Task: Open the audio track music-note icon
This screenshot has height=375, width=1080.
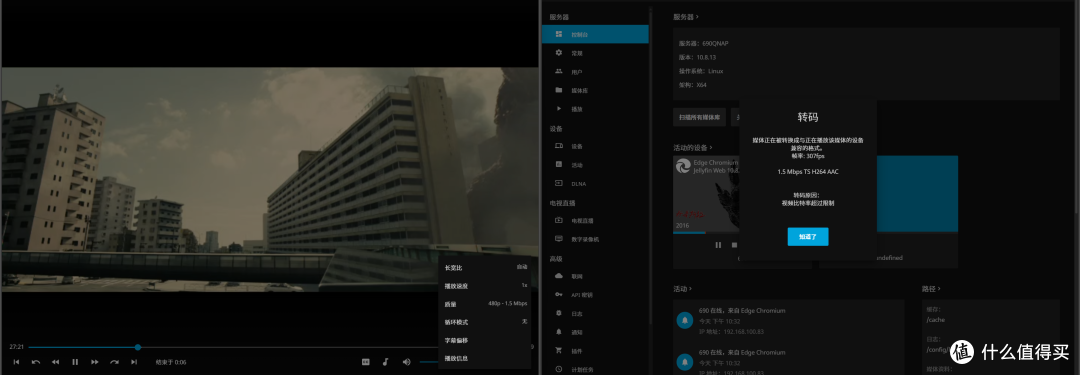Action: pos(386,362)
